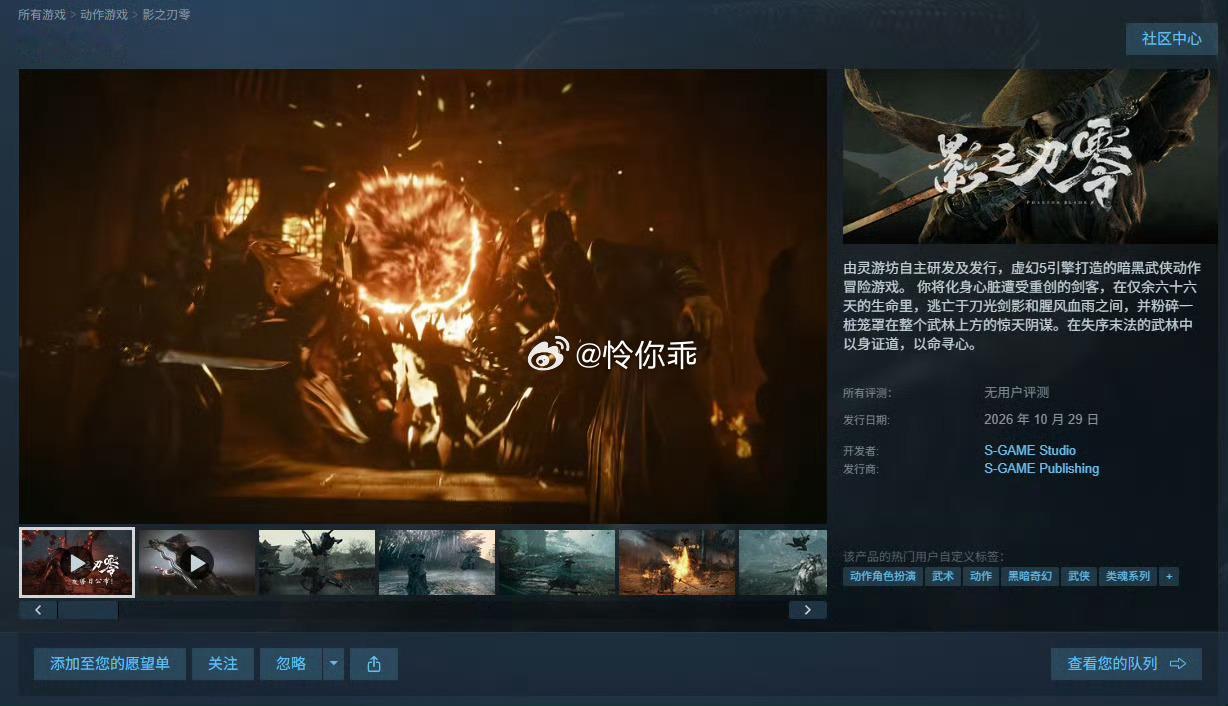Click the plus button after tags

pyautogui.click(x=1168, y=577)
